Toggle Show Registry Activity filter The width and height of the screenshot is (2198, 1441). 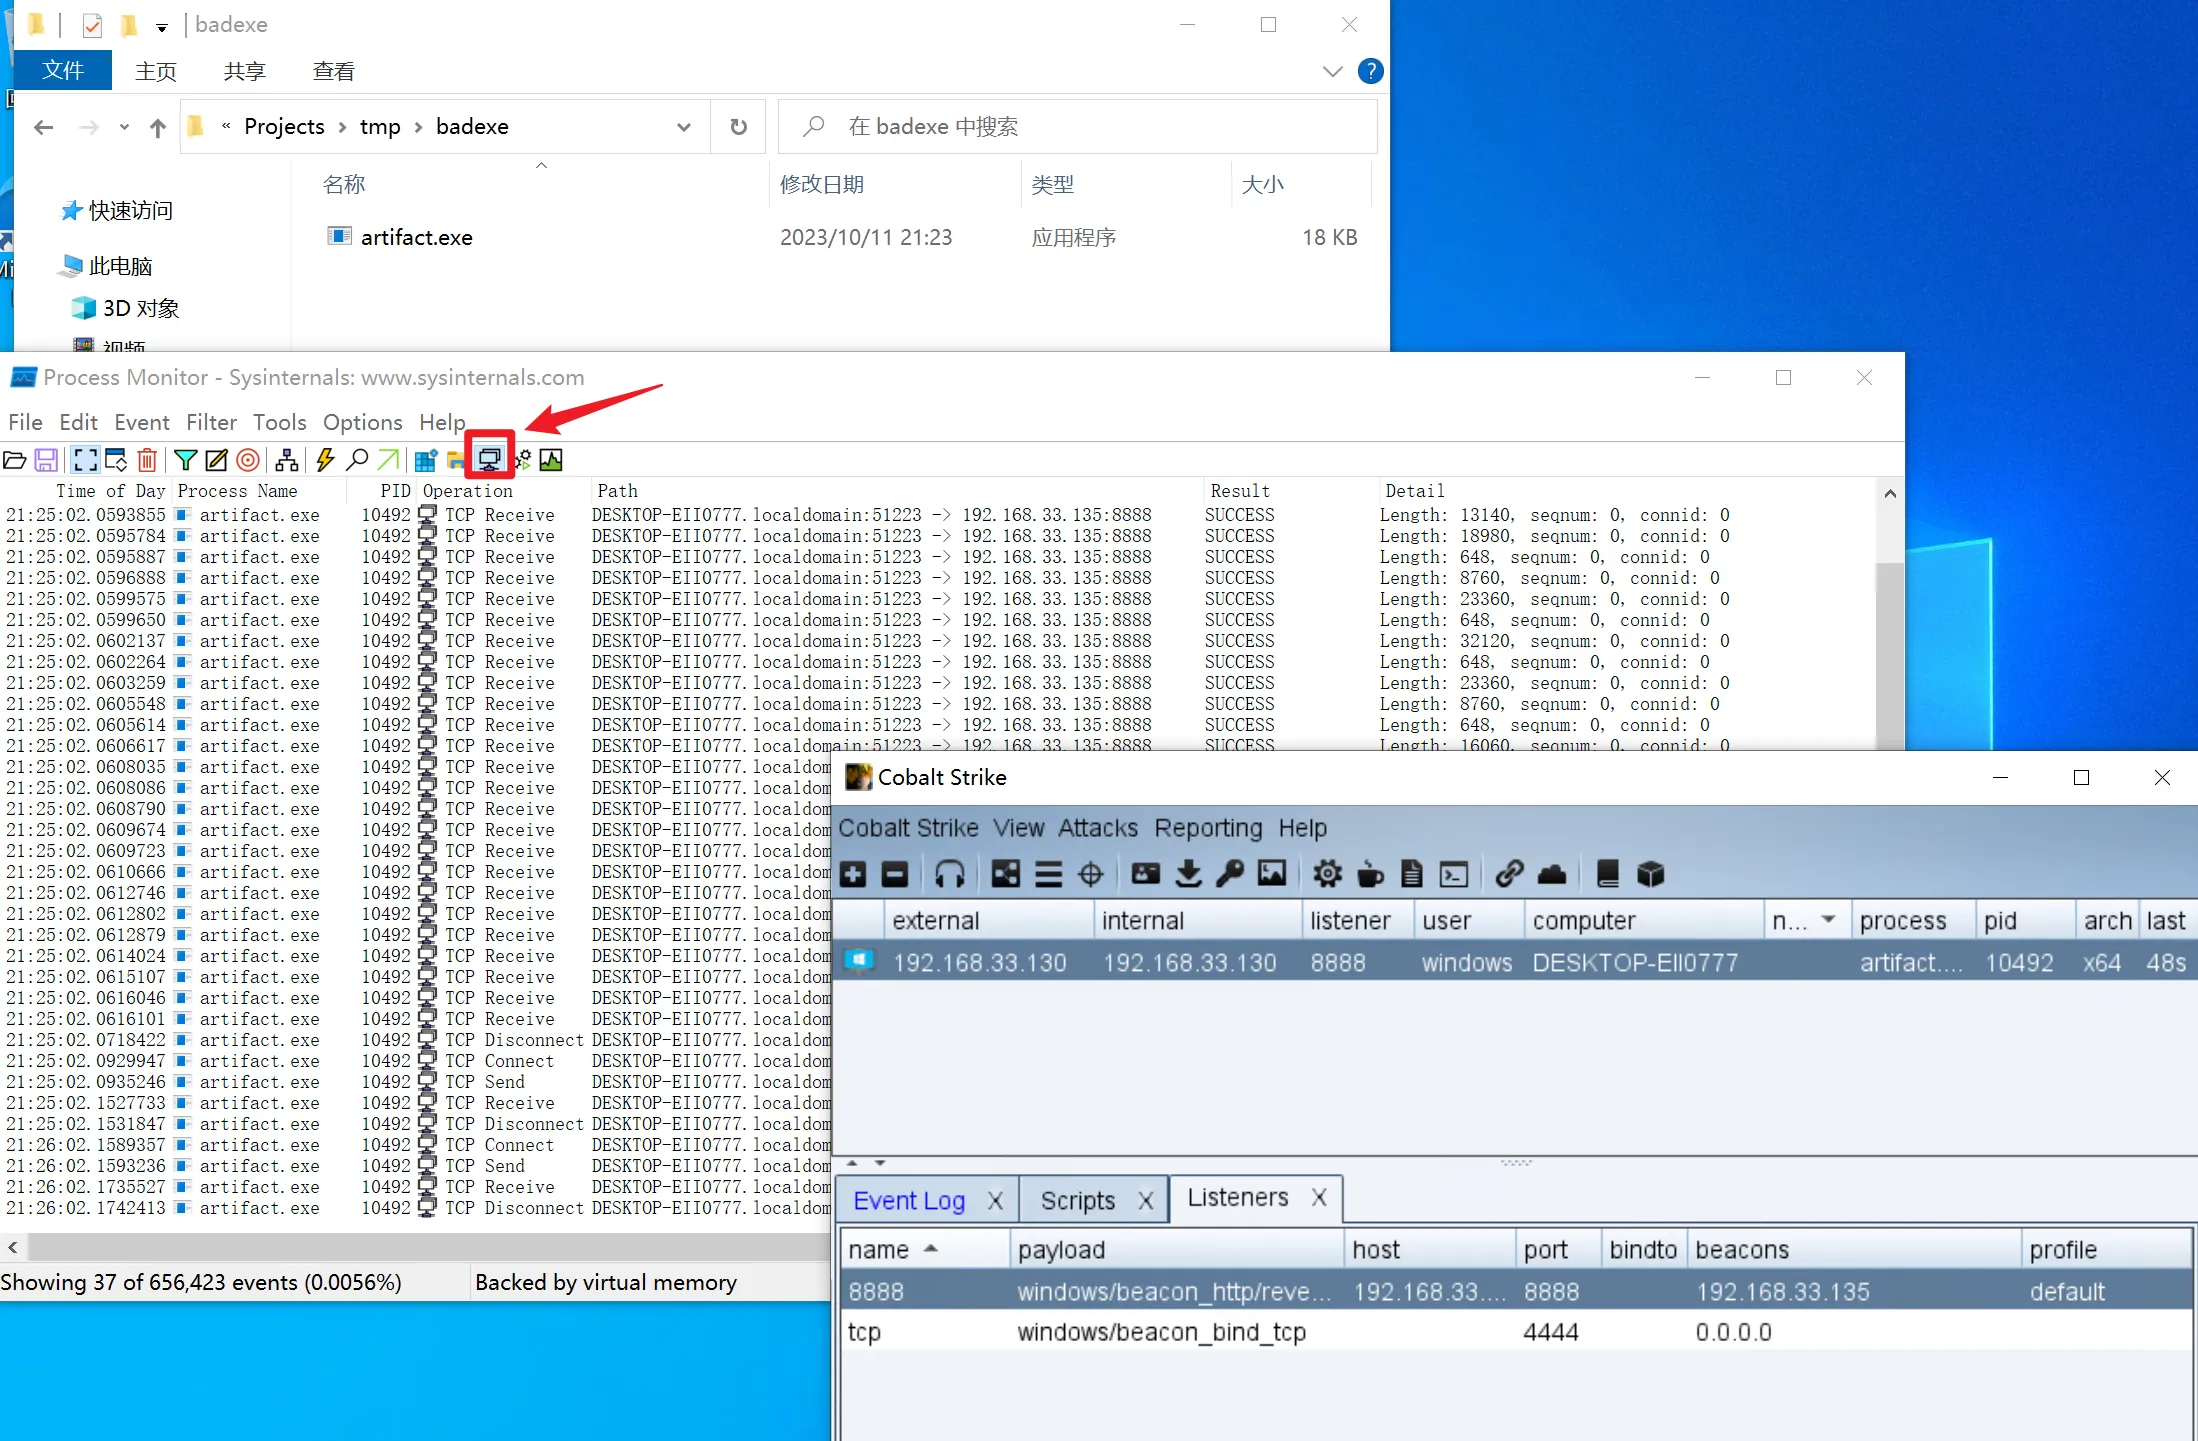[x=426, y=459]
